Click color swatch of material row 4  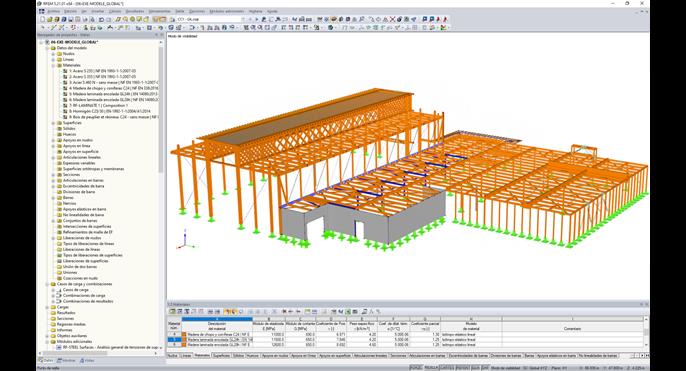(184, 334)
